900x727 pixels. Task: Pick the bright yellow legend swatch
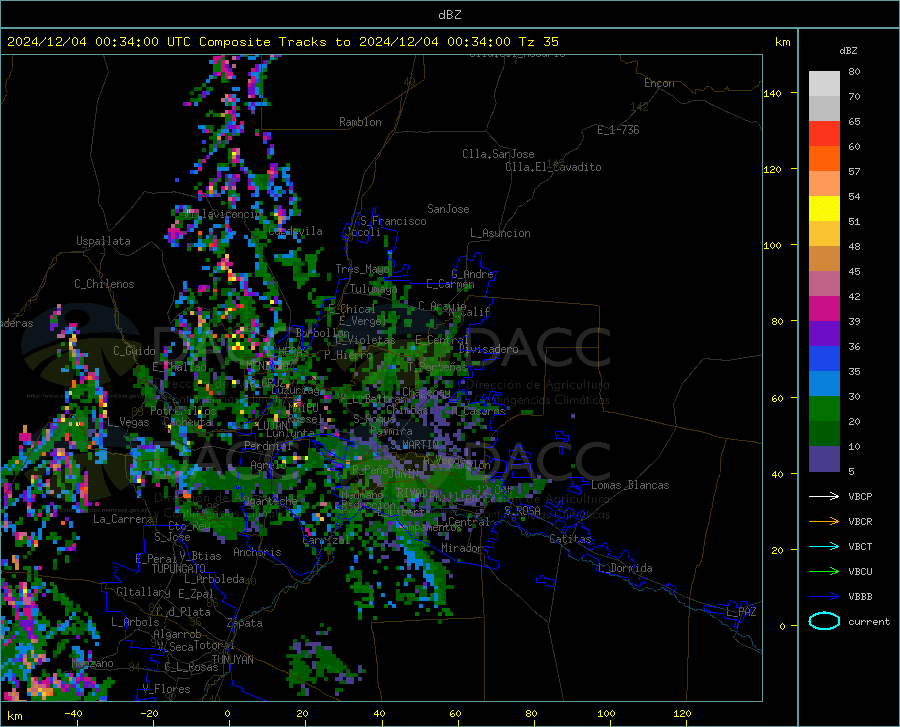(x=824, y=209)
